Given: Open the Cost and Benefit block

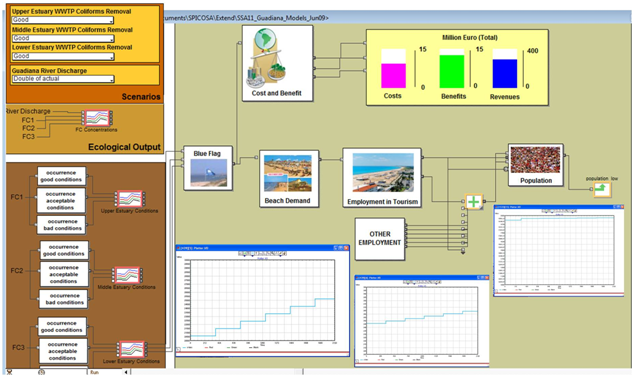Looking at the screenshot, I should [x=277, y=63].
